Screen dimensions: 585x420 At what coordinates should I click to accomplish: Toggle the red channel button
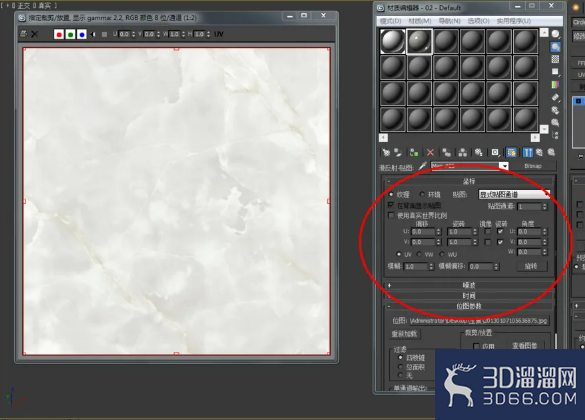click(59, 34)
